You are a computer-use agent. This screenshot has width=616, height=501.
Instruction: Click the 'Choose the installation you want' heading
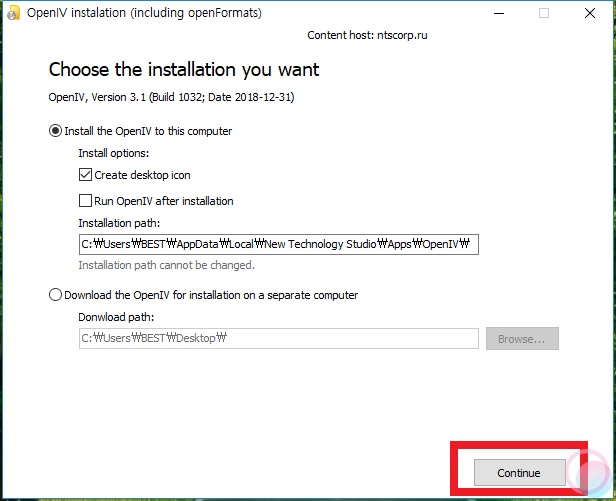184,70
